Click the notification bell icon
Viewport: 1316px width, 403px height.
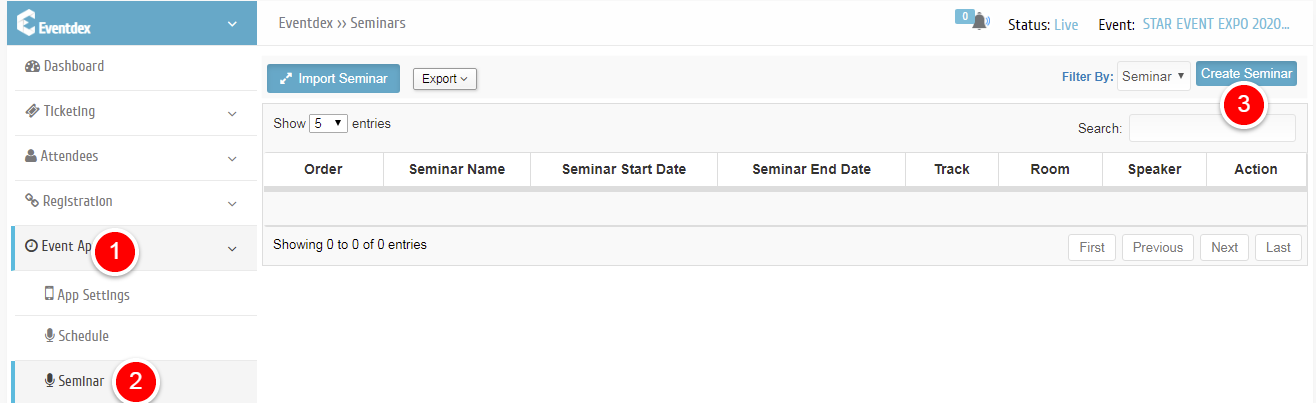pos(980,22)
